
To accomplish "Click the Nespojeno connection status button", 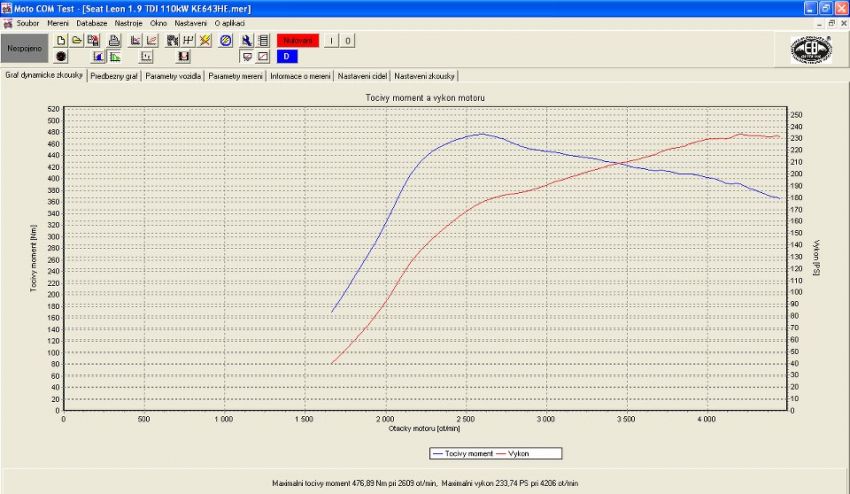I will tap(25, 48).
